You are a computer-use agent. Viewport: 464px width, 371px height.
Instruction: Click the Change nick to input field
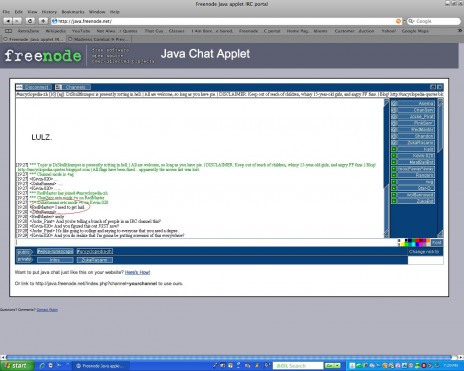click(426, 260)
